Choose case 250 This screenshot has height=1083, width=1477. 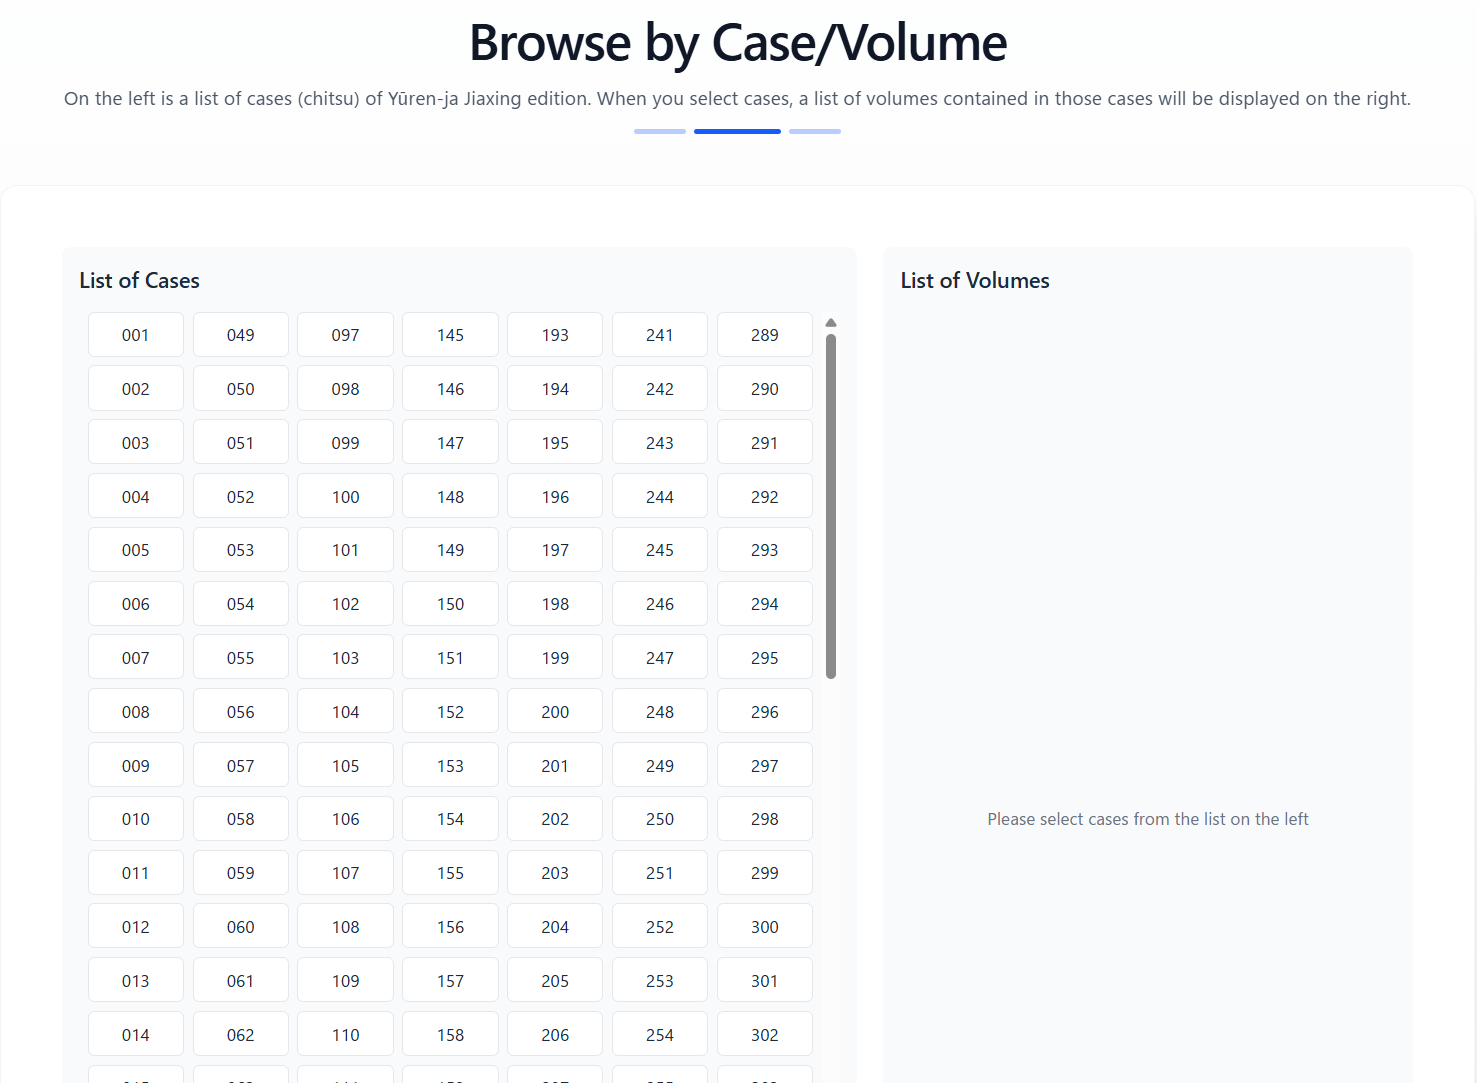coord(659,818)
